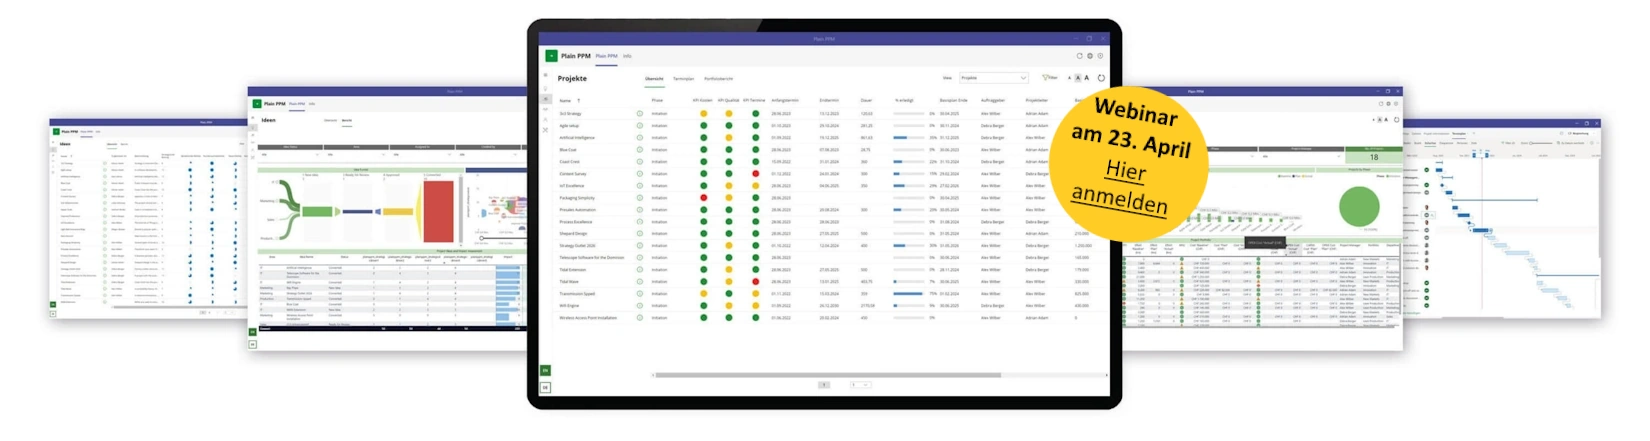The height and width of the screenshot is (441, 1650).
Task: Select the largest A font size button
Action: [1087, 78]
